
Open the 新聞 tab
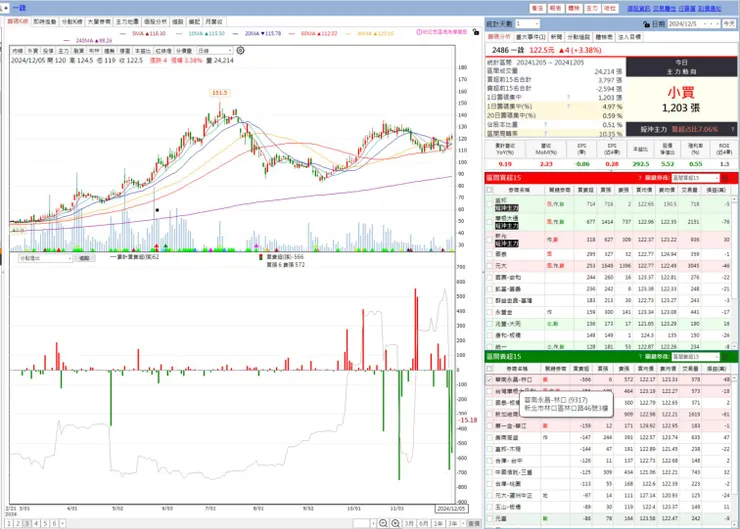(x=556, y=37)
